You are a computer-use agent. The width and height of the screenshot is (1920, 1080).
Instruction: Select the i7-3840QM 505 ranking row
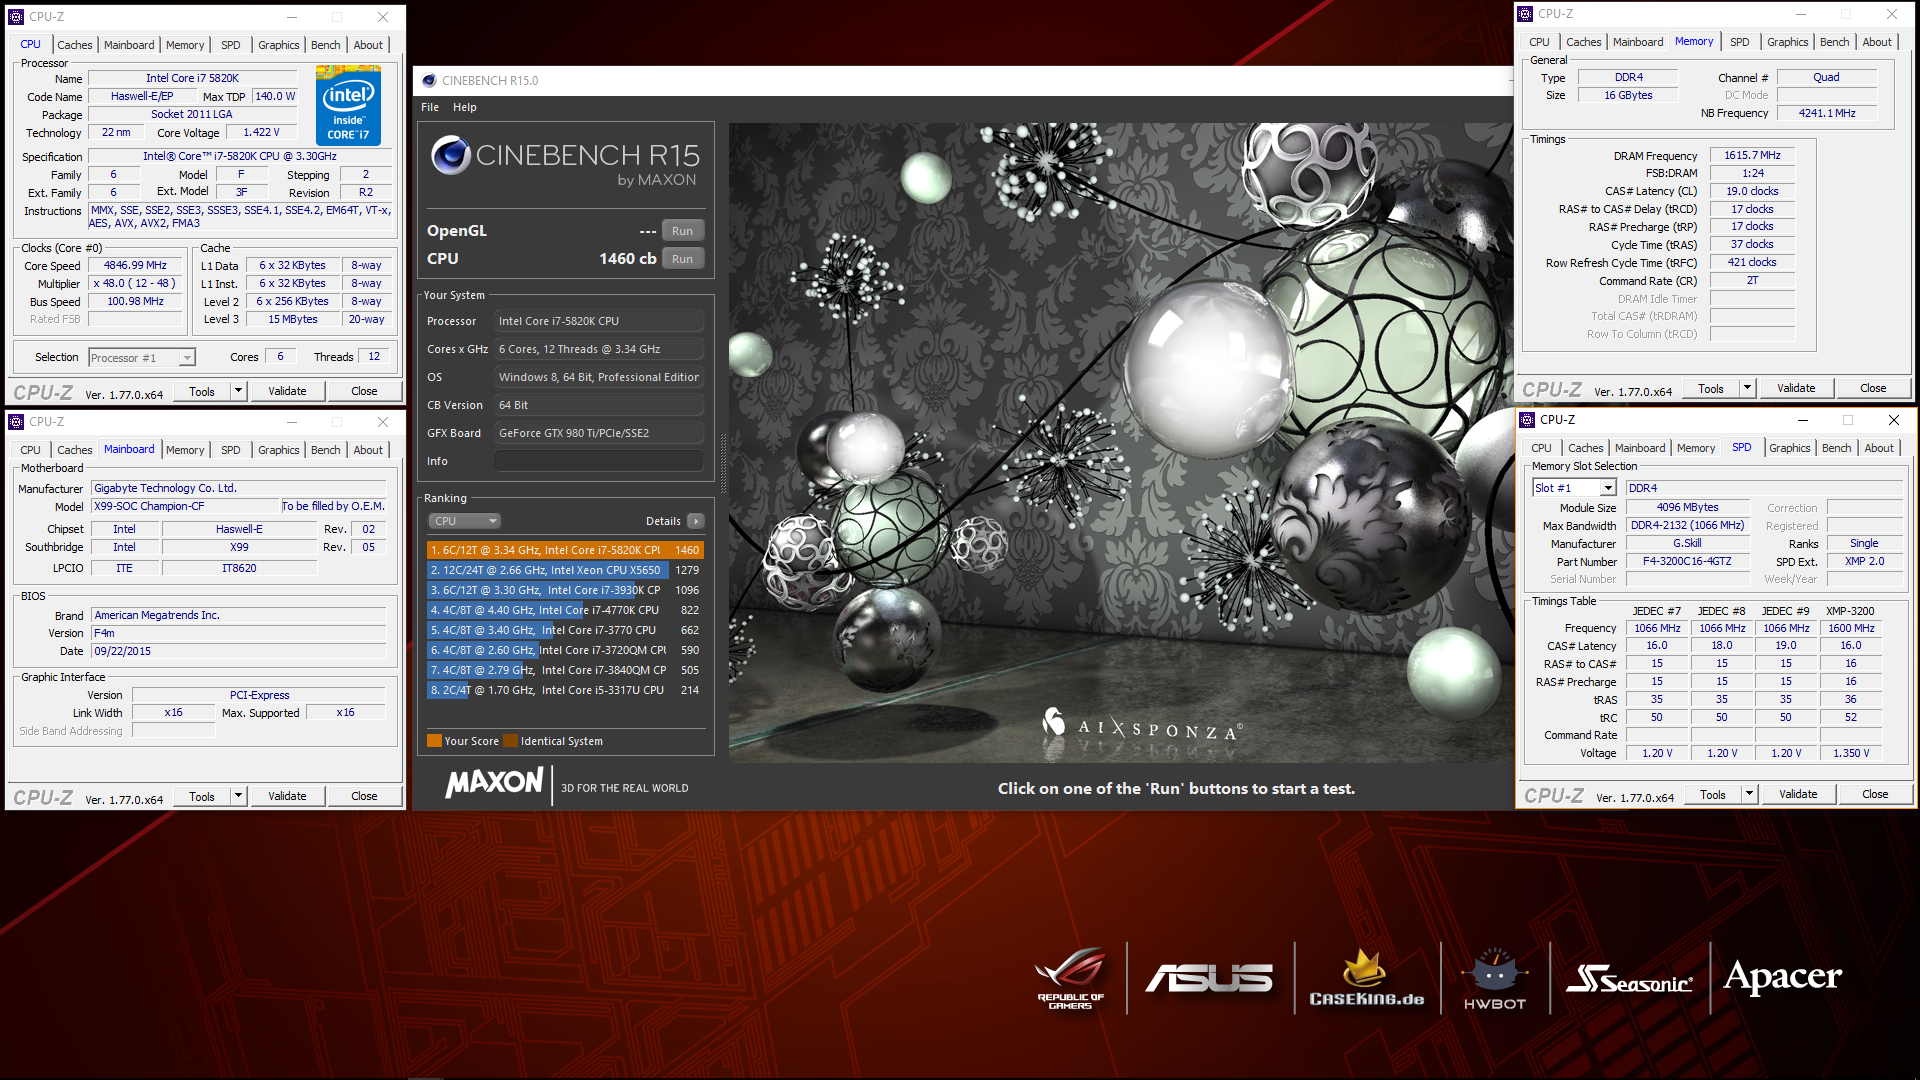pos(565,670)
